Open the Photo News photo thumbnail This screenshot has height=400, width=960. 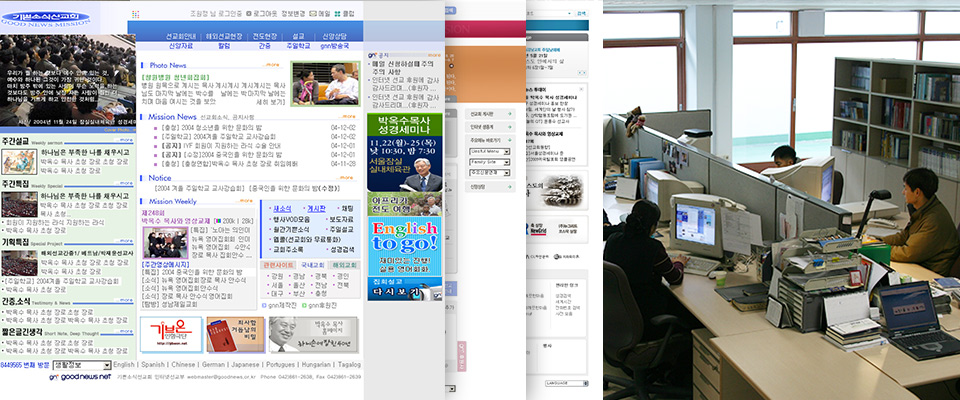click(325, 84)
